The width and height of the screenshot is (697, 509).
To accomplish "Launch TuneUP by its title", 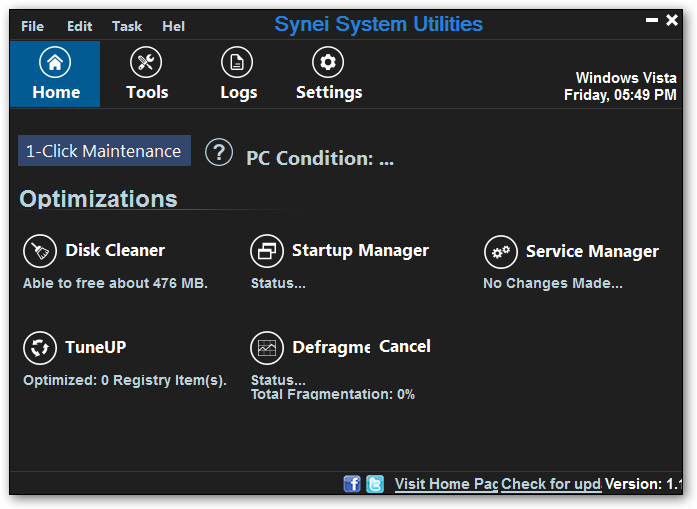I will click(96, 347).
